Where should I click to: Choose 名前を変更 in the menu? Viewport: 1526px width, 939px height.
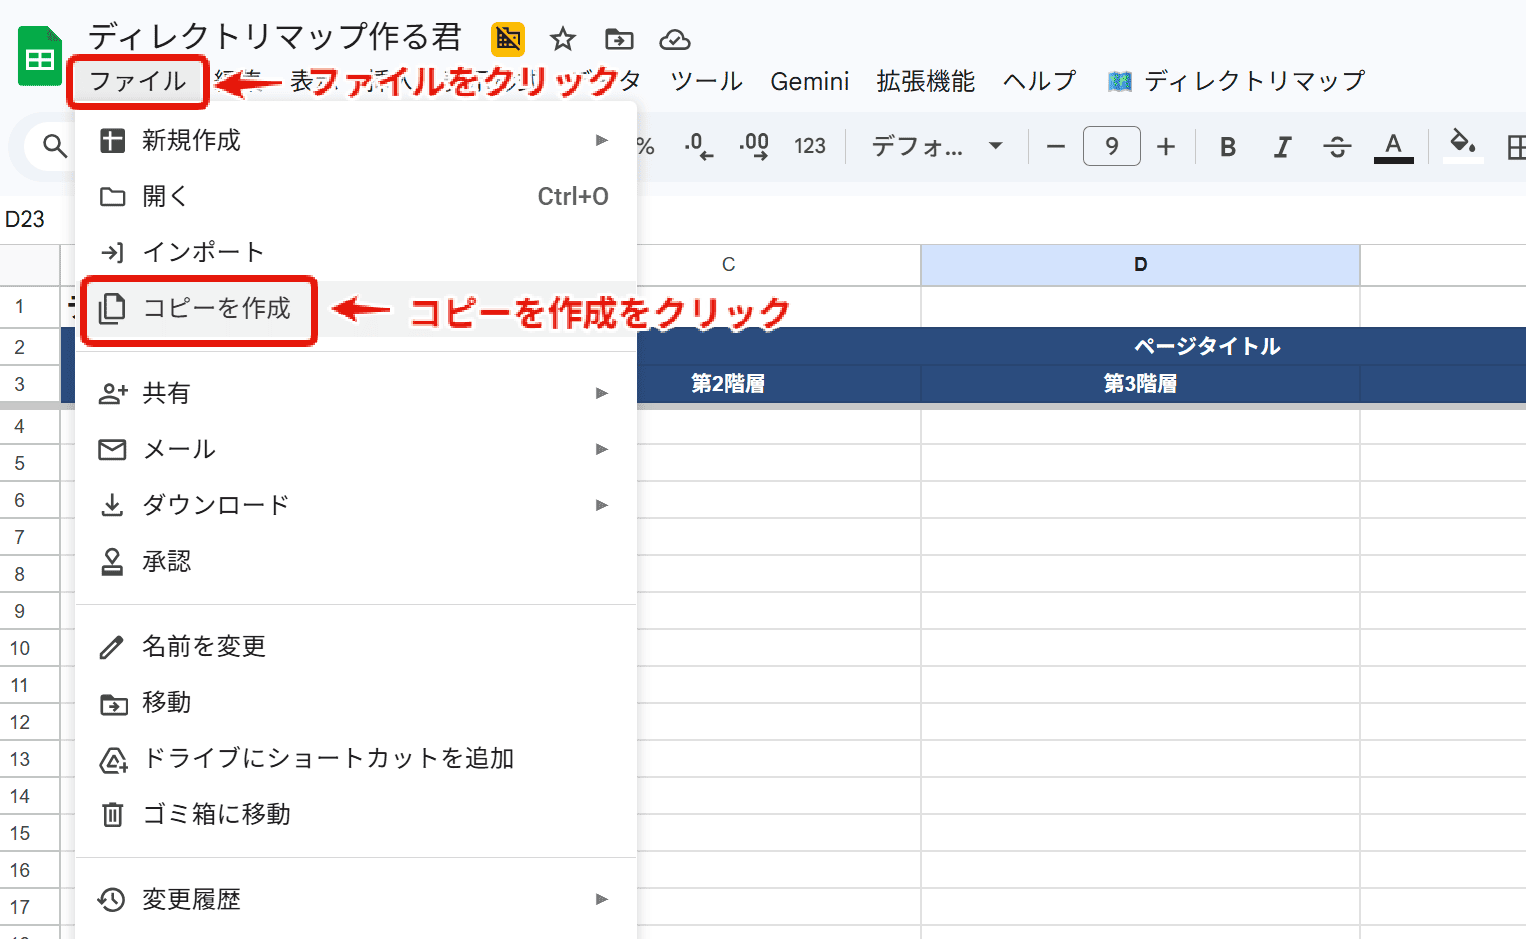pyautogui.click(x=204, y=646)
